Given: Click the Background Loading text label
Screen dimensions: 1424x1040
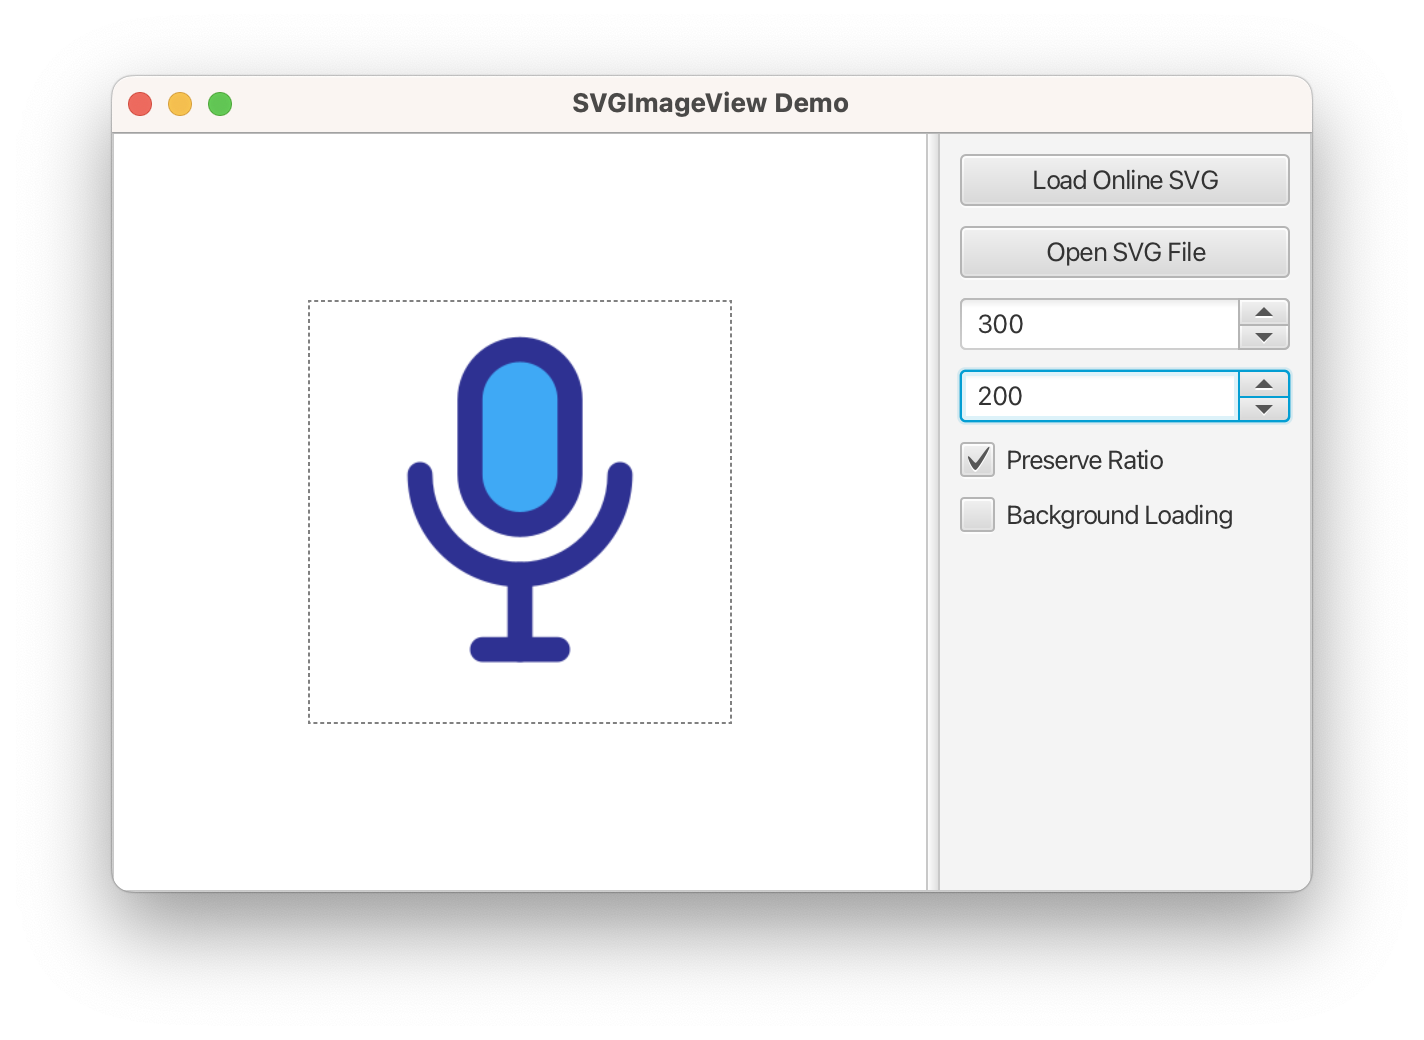Looking at the screenshot, I should tap(1119, 515).
